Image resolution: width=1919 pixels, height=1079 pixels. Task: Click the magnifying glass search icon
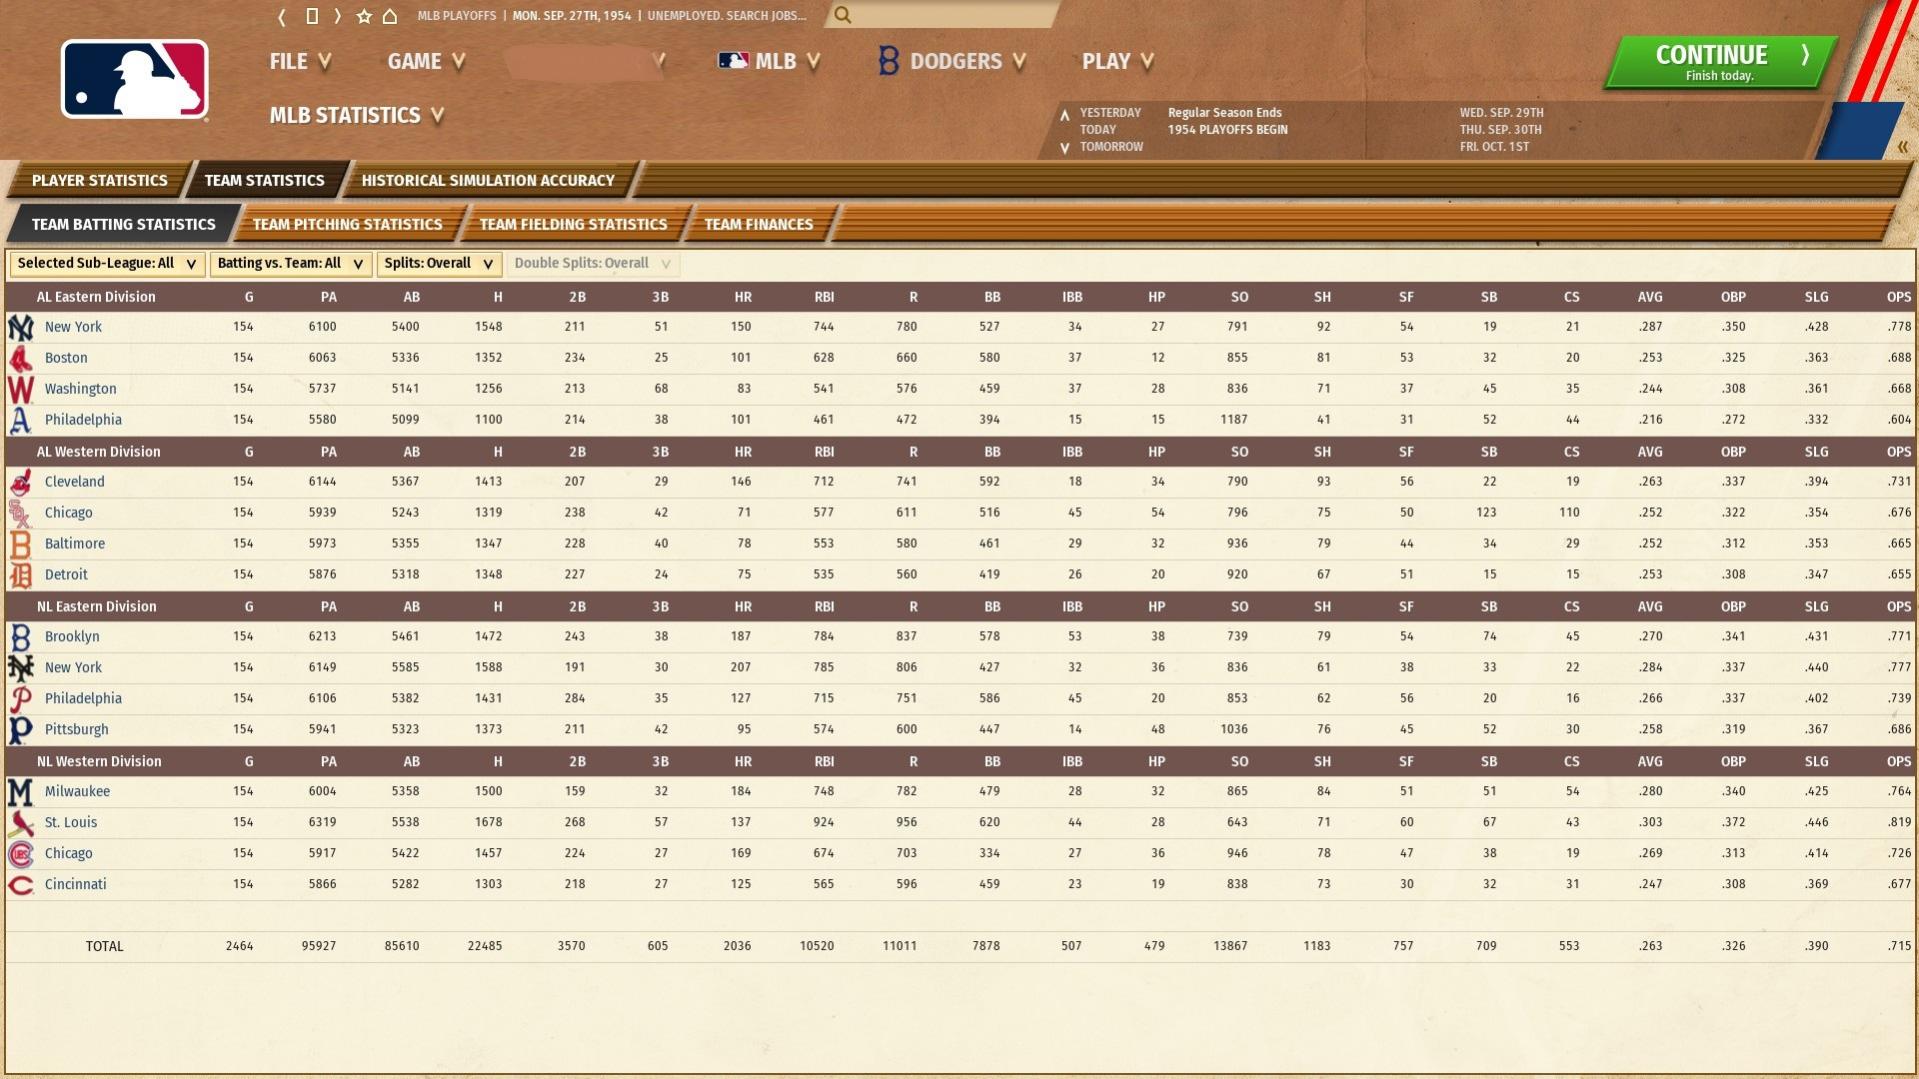point(843,15)
